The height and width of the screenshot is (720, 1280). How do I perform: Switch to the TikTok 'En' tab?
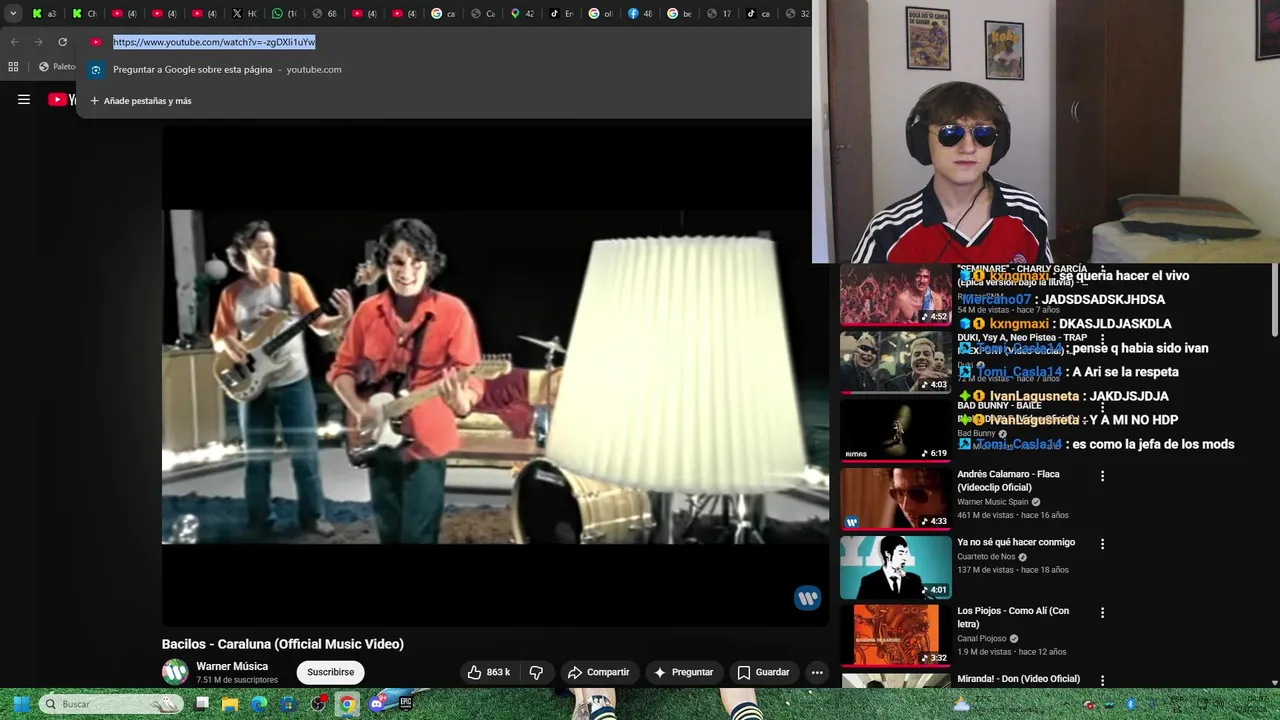click(x=561, y=13)
